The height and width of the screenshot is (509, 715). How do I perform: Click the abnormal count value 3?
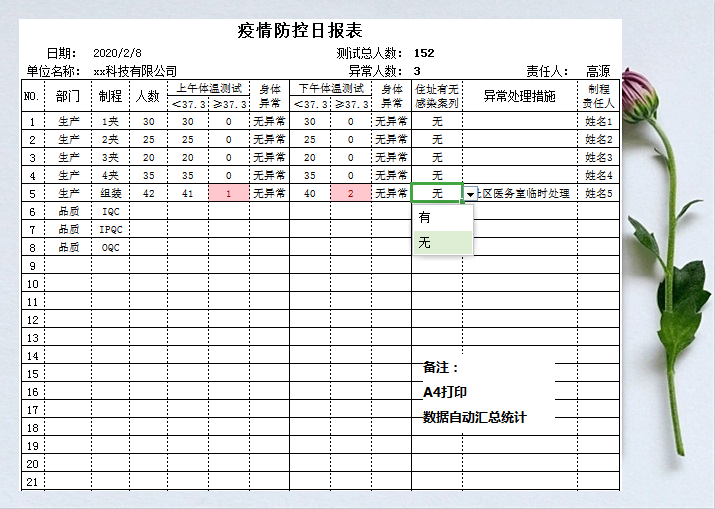point(417,71)
